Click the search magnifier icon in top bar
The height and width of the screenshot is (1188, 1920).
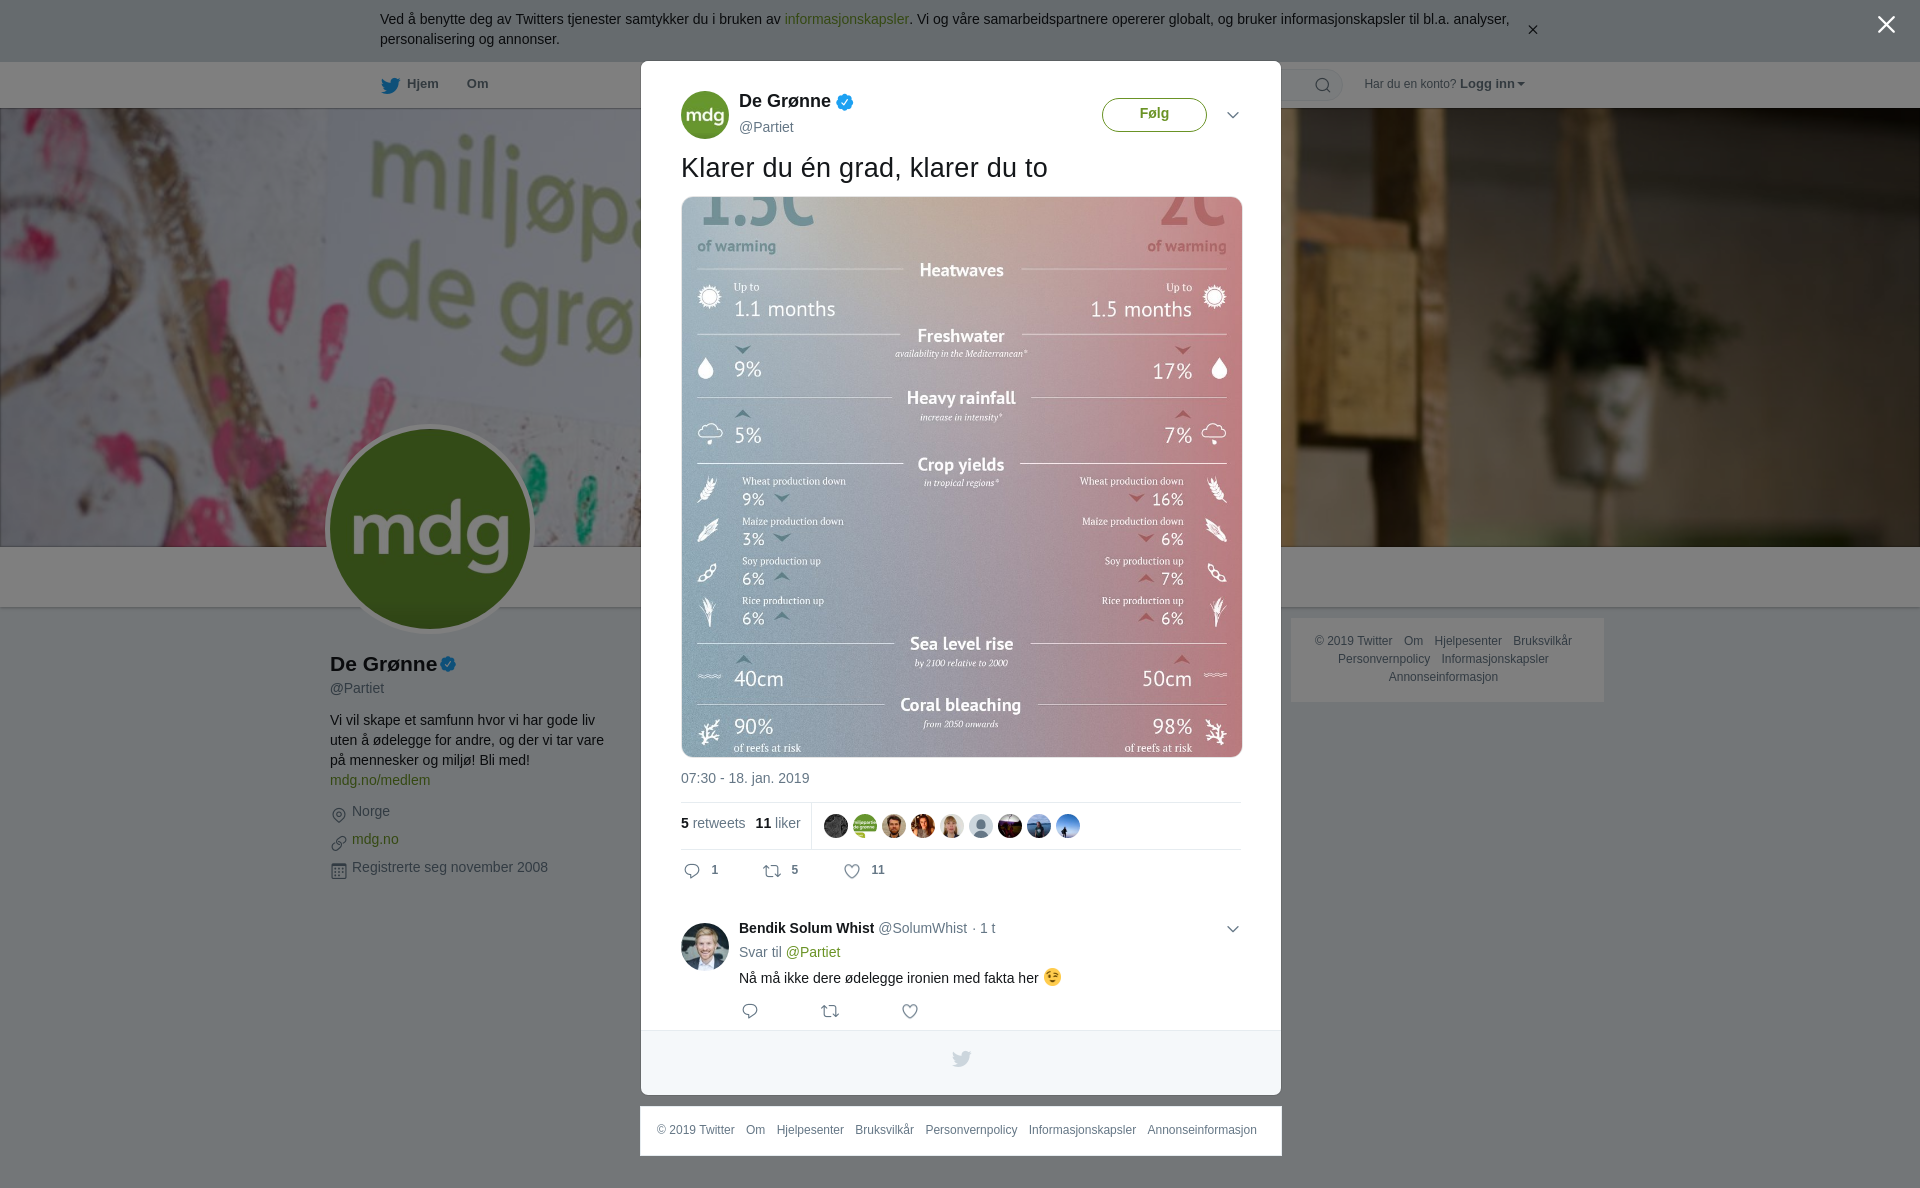(x=1323, y=85)
